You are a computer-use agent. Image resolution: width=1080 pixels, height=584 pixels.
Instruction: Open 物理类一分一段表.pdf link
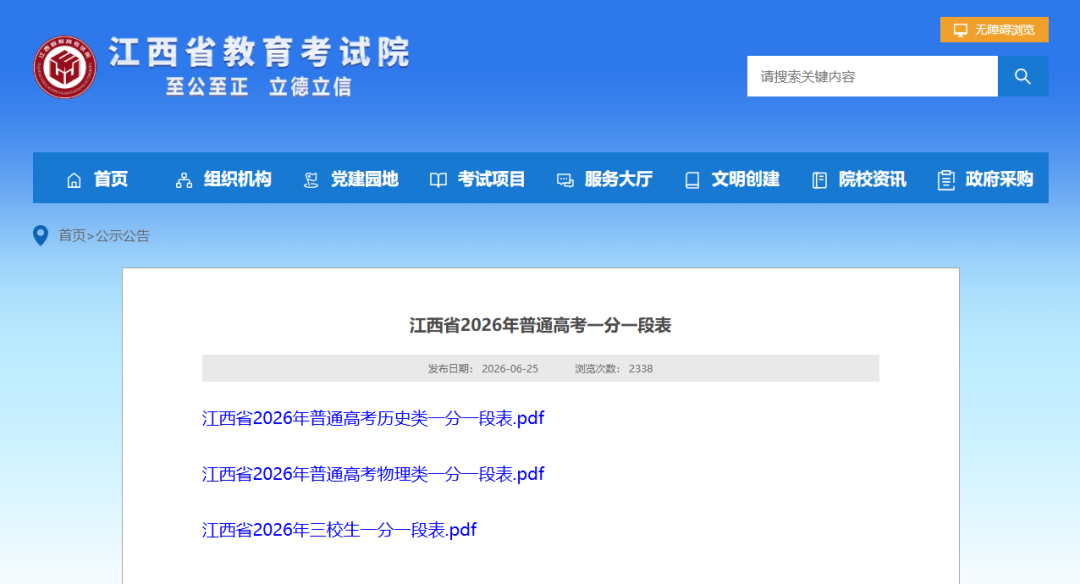point(373,474)
